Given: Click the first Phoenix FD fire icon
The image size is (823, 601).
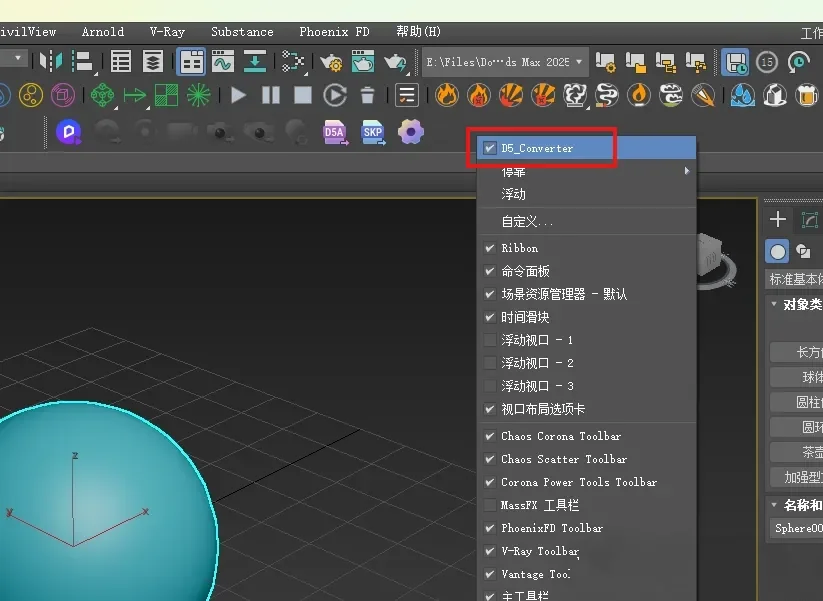Looking at the screenshot, I should point(447,96).
